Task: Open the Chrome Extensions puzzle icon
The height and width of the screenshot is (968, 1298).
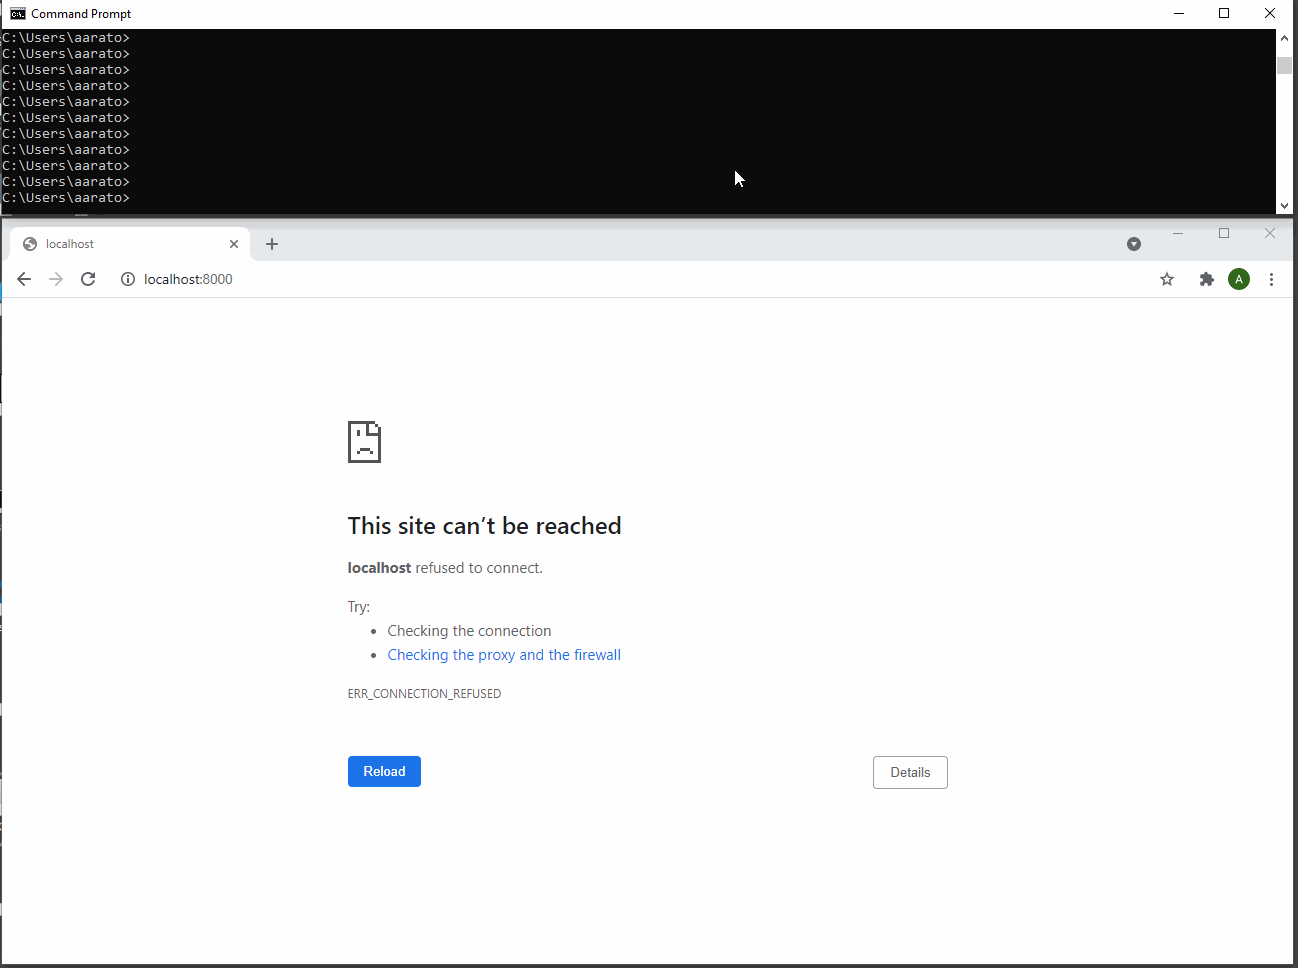Action: tap(1207, 279)
